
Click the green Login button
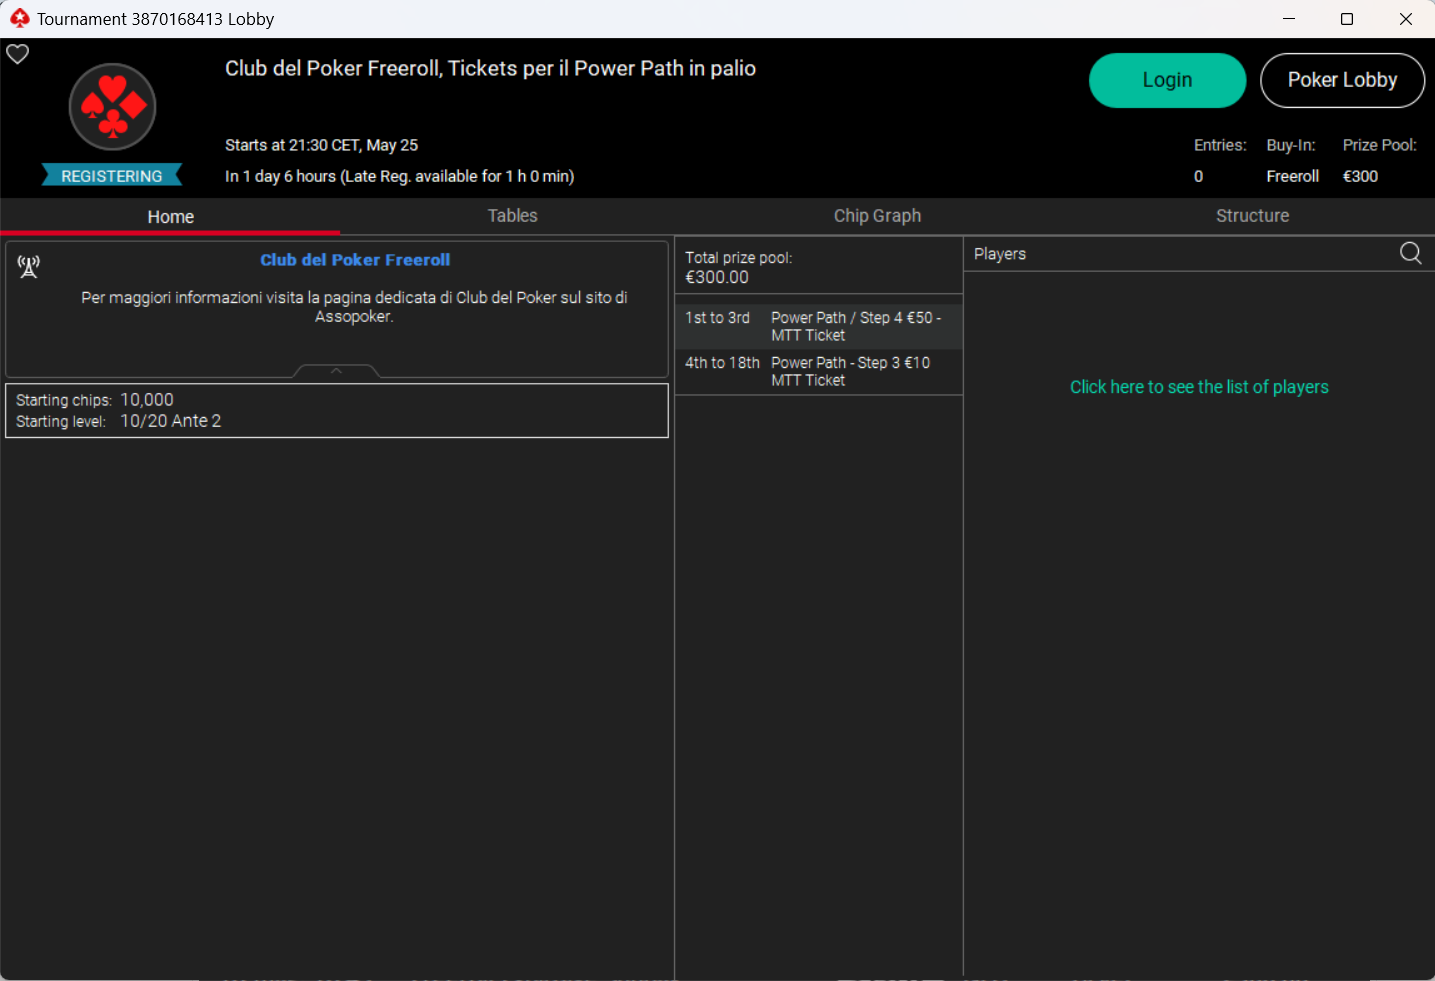pyautogui.click(x=1167, y=80)
